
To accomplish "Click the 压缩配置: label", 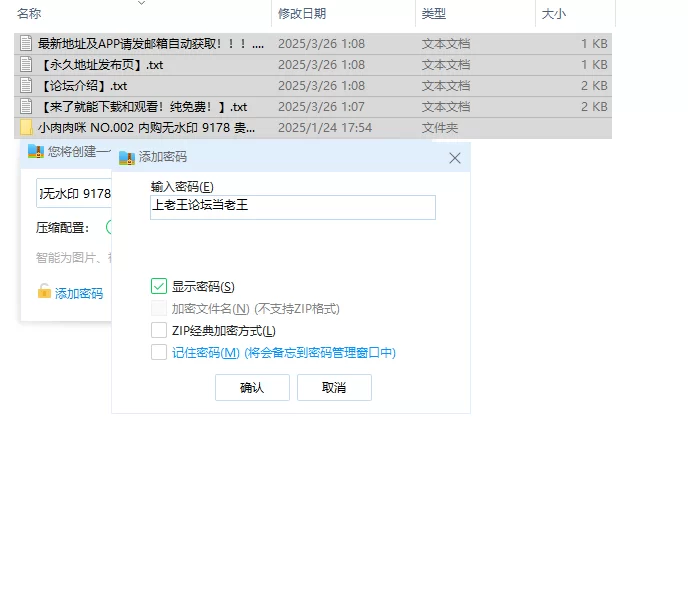I will 63,228.
